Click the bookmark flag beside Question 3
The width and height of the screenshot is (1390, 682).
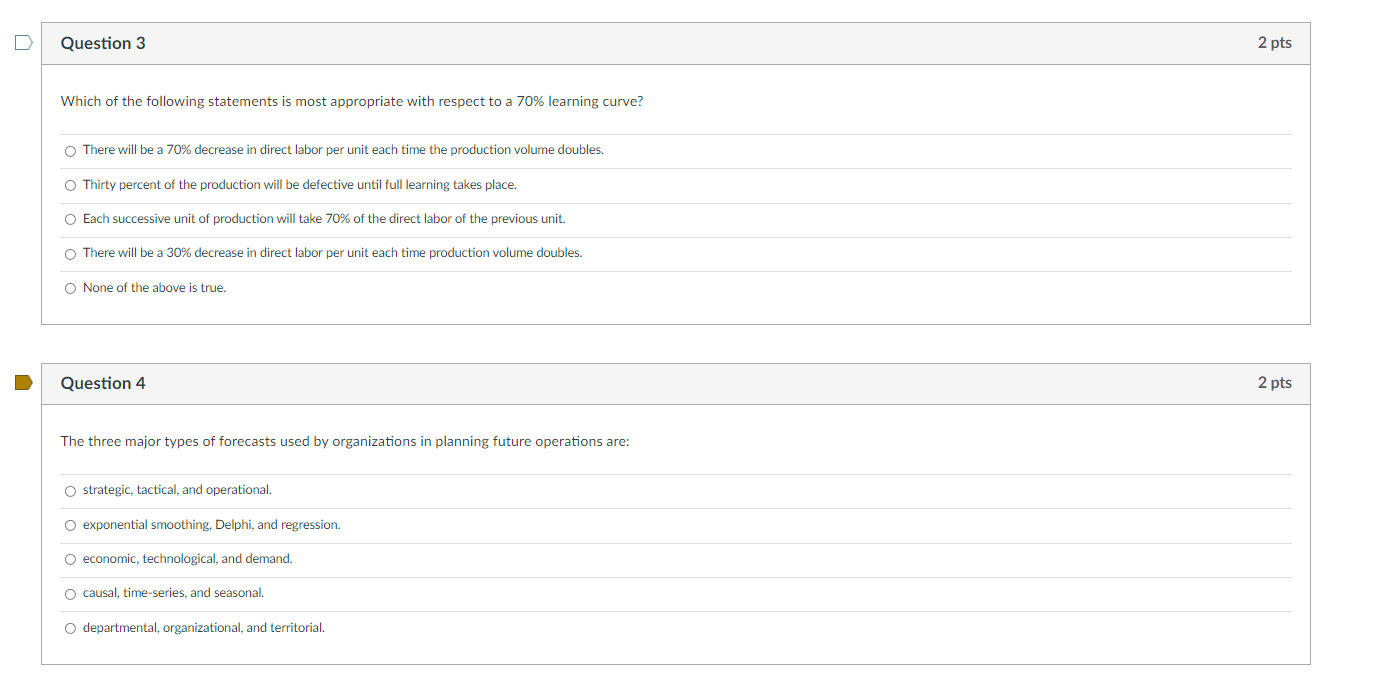(22, 41)
